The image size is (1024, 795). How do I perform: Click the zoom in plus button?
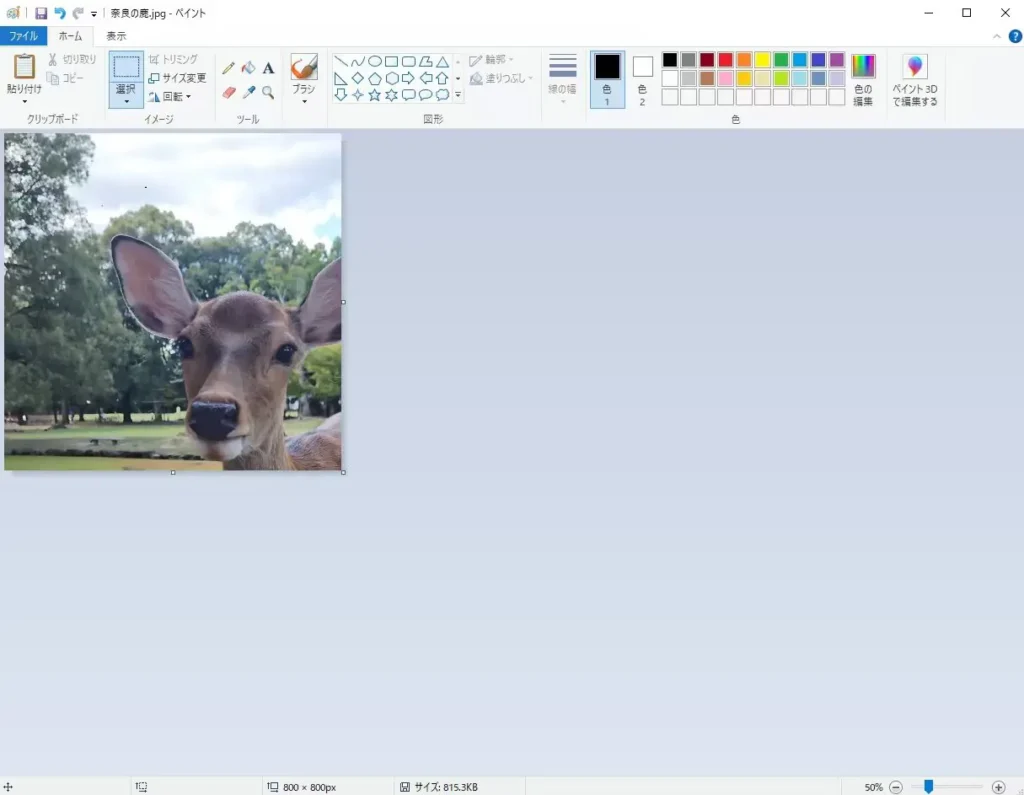998,787
